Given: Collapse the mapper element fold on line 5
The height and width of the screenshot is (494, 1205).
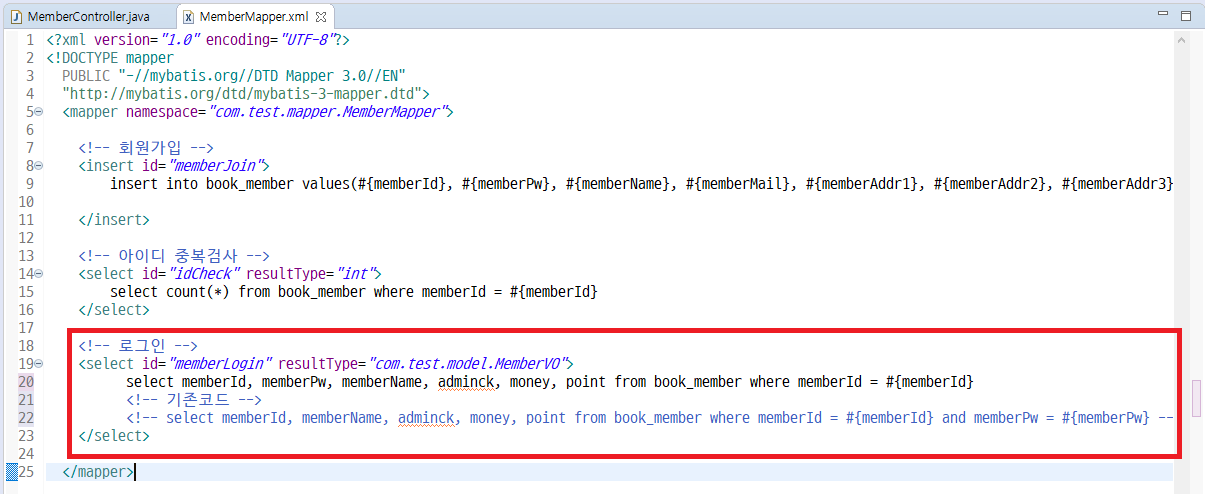Looking at the screenshot, I should (39, 112).
